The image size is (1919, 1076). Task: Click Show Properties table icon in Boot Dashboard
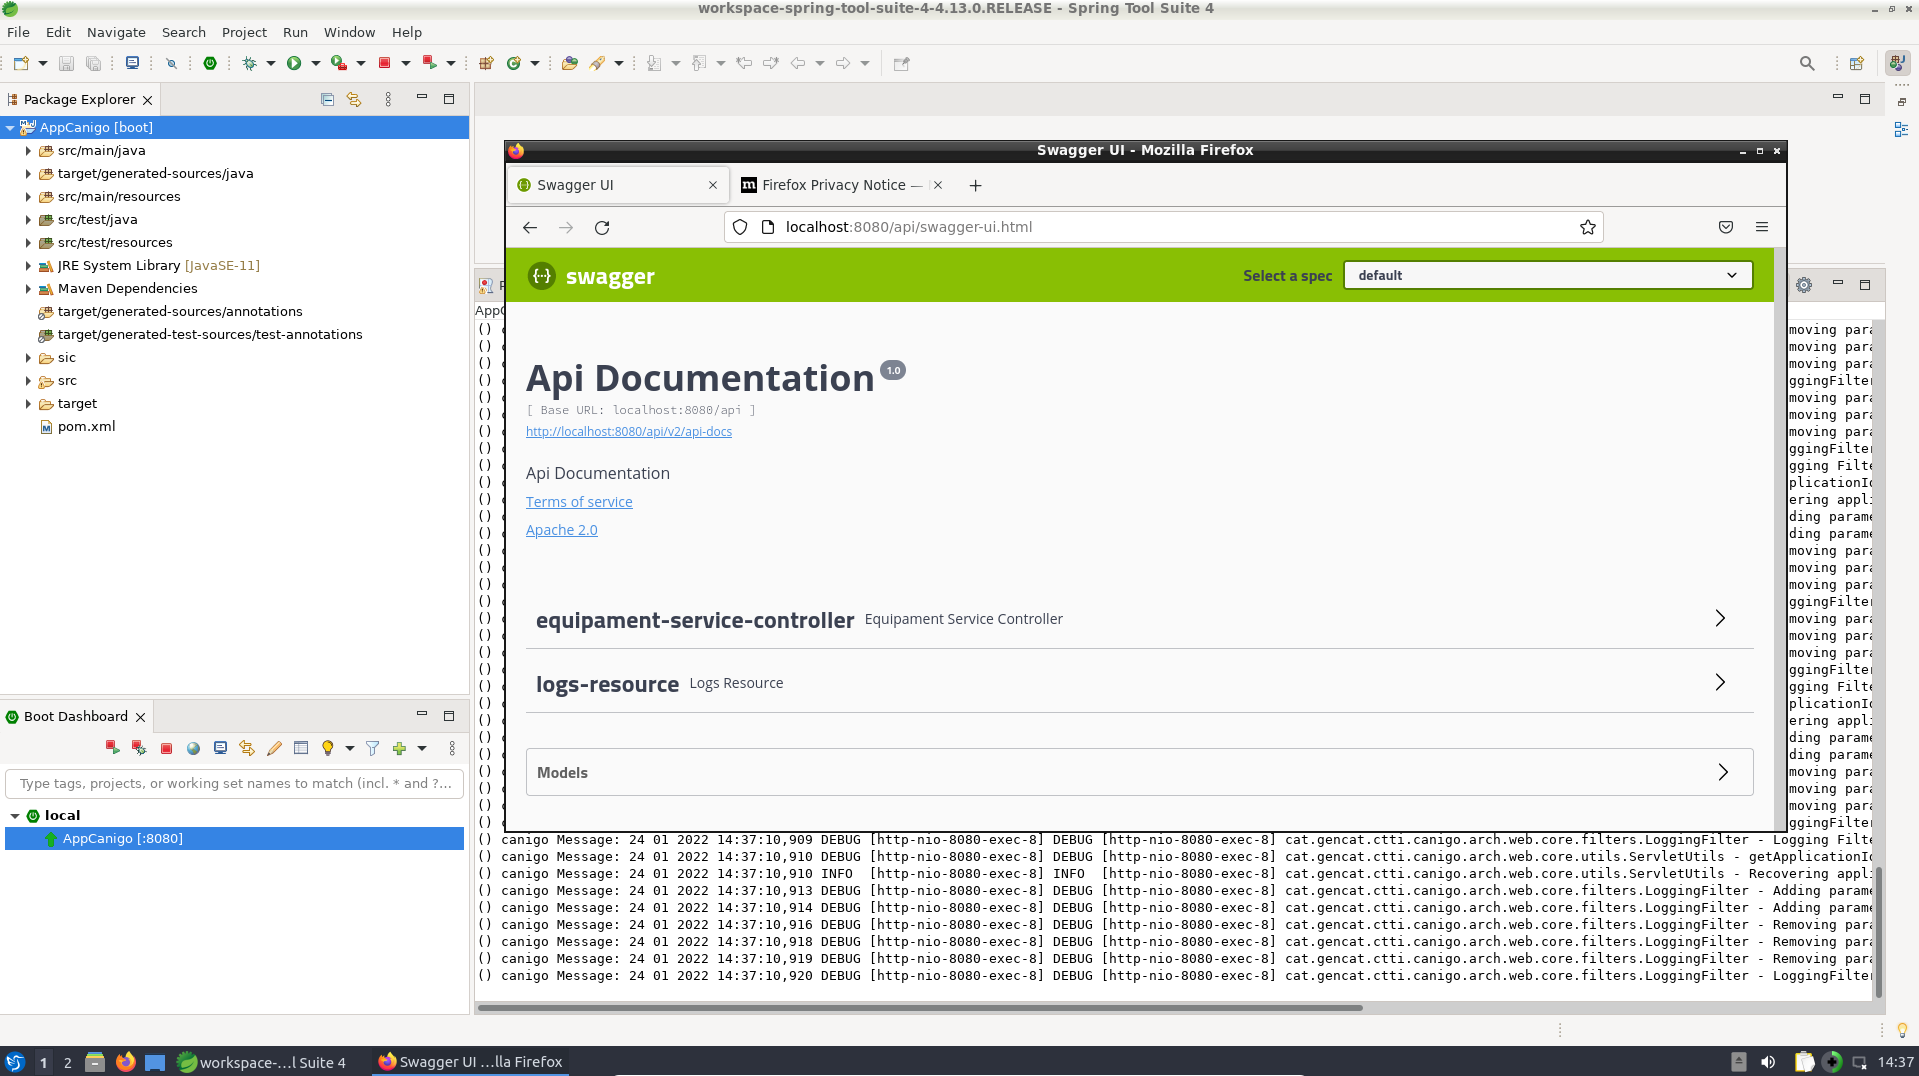tap(301, 748)
